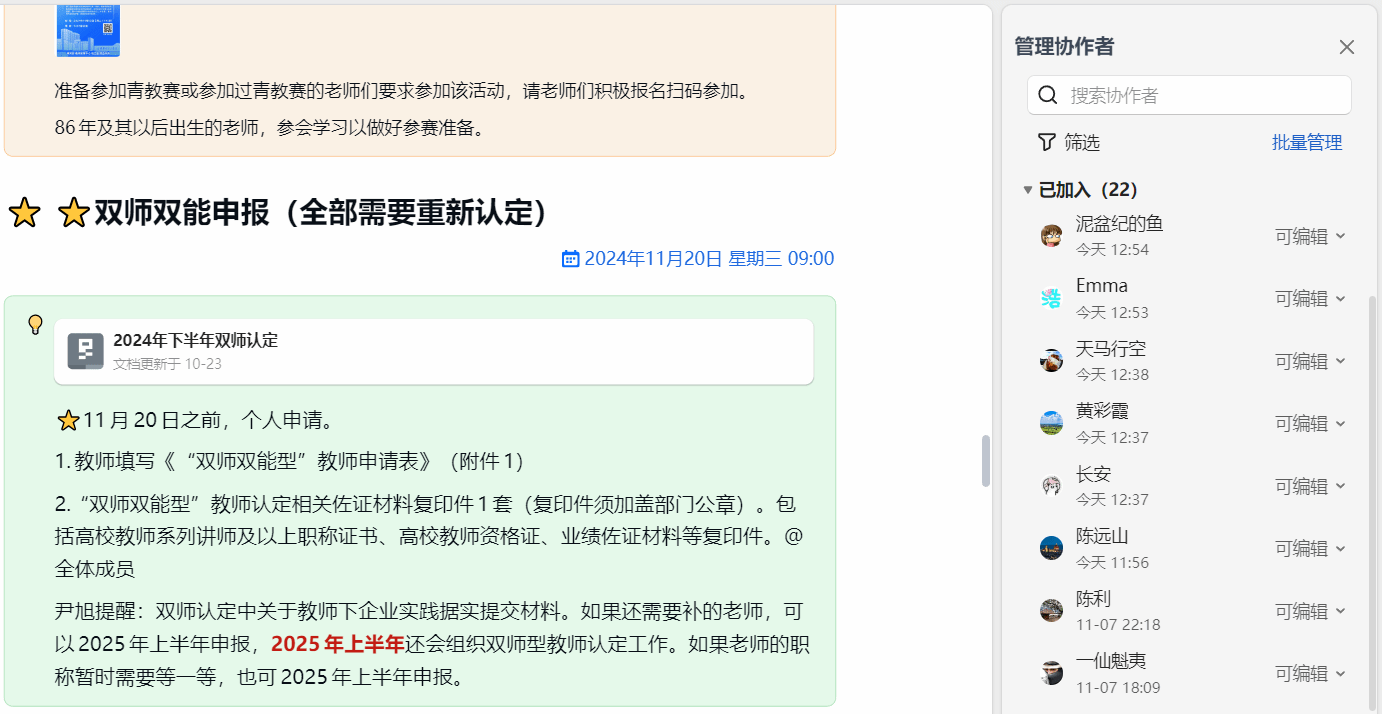This screenshot has width=1382, height=714.
Task: Open the 2024年11月20日 date reminder
Action: pos(698,259)
